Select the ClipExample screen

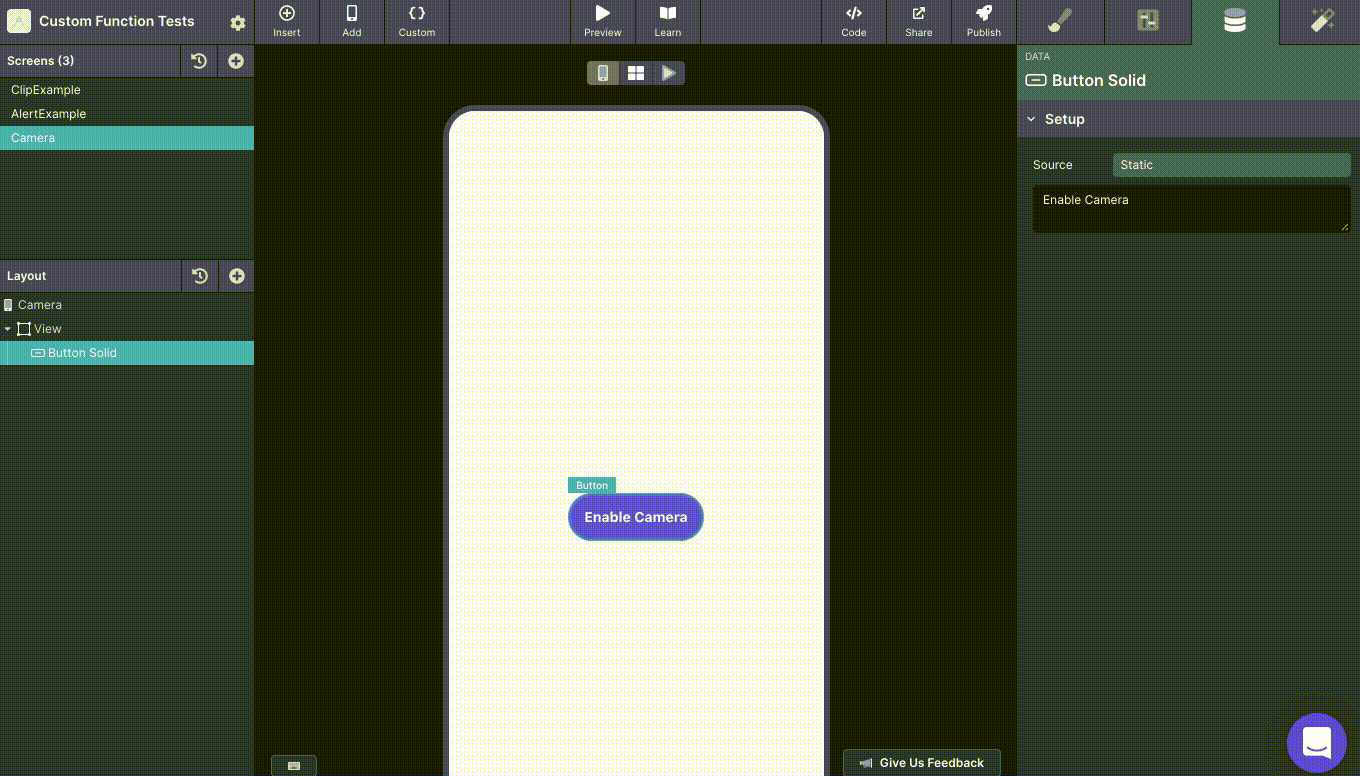[x=127, y=90]
